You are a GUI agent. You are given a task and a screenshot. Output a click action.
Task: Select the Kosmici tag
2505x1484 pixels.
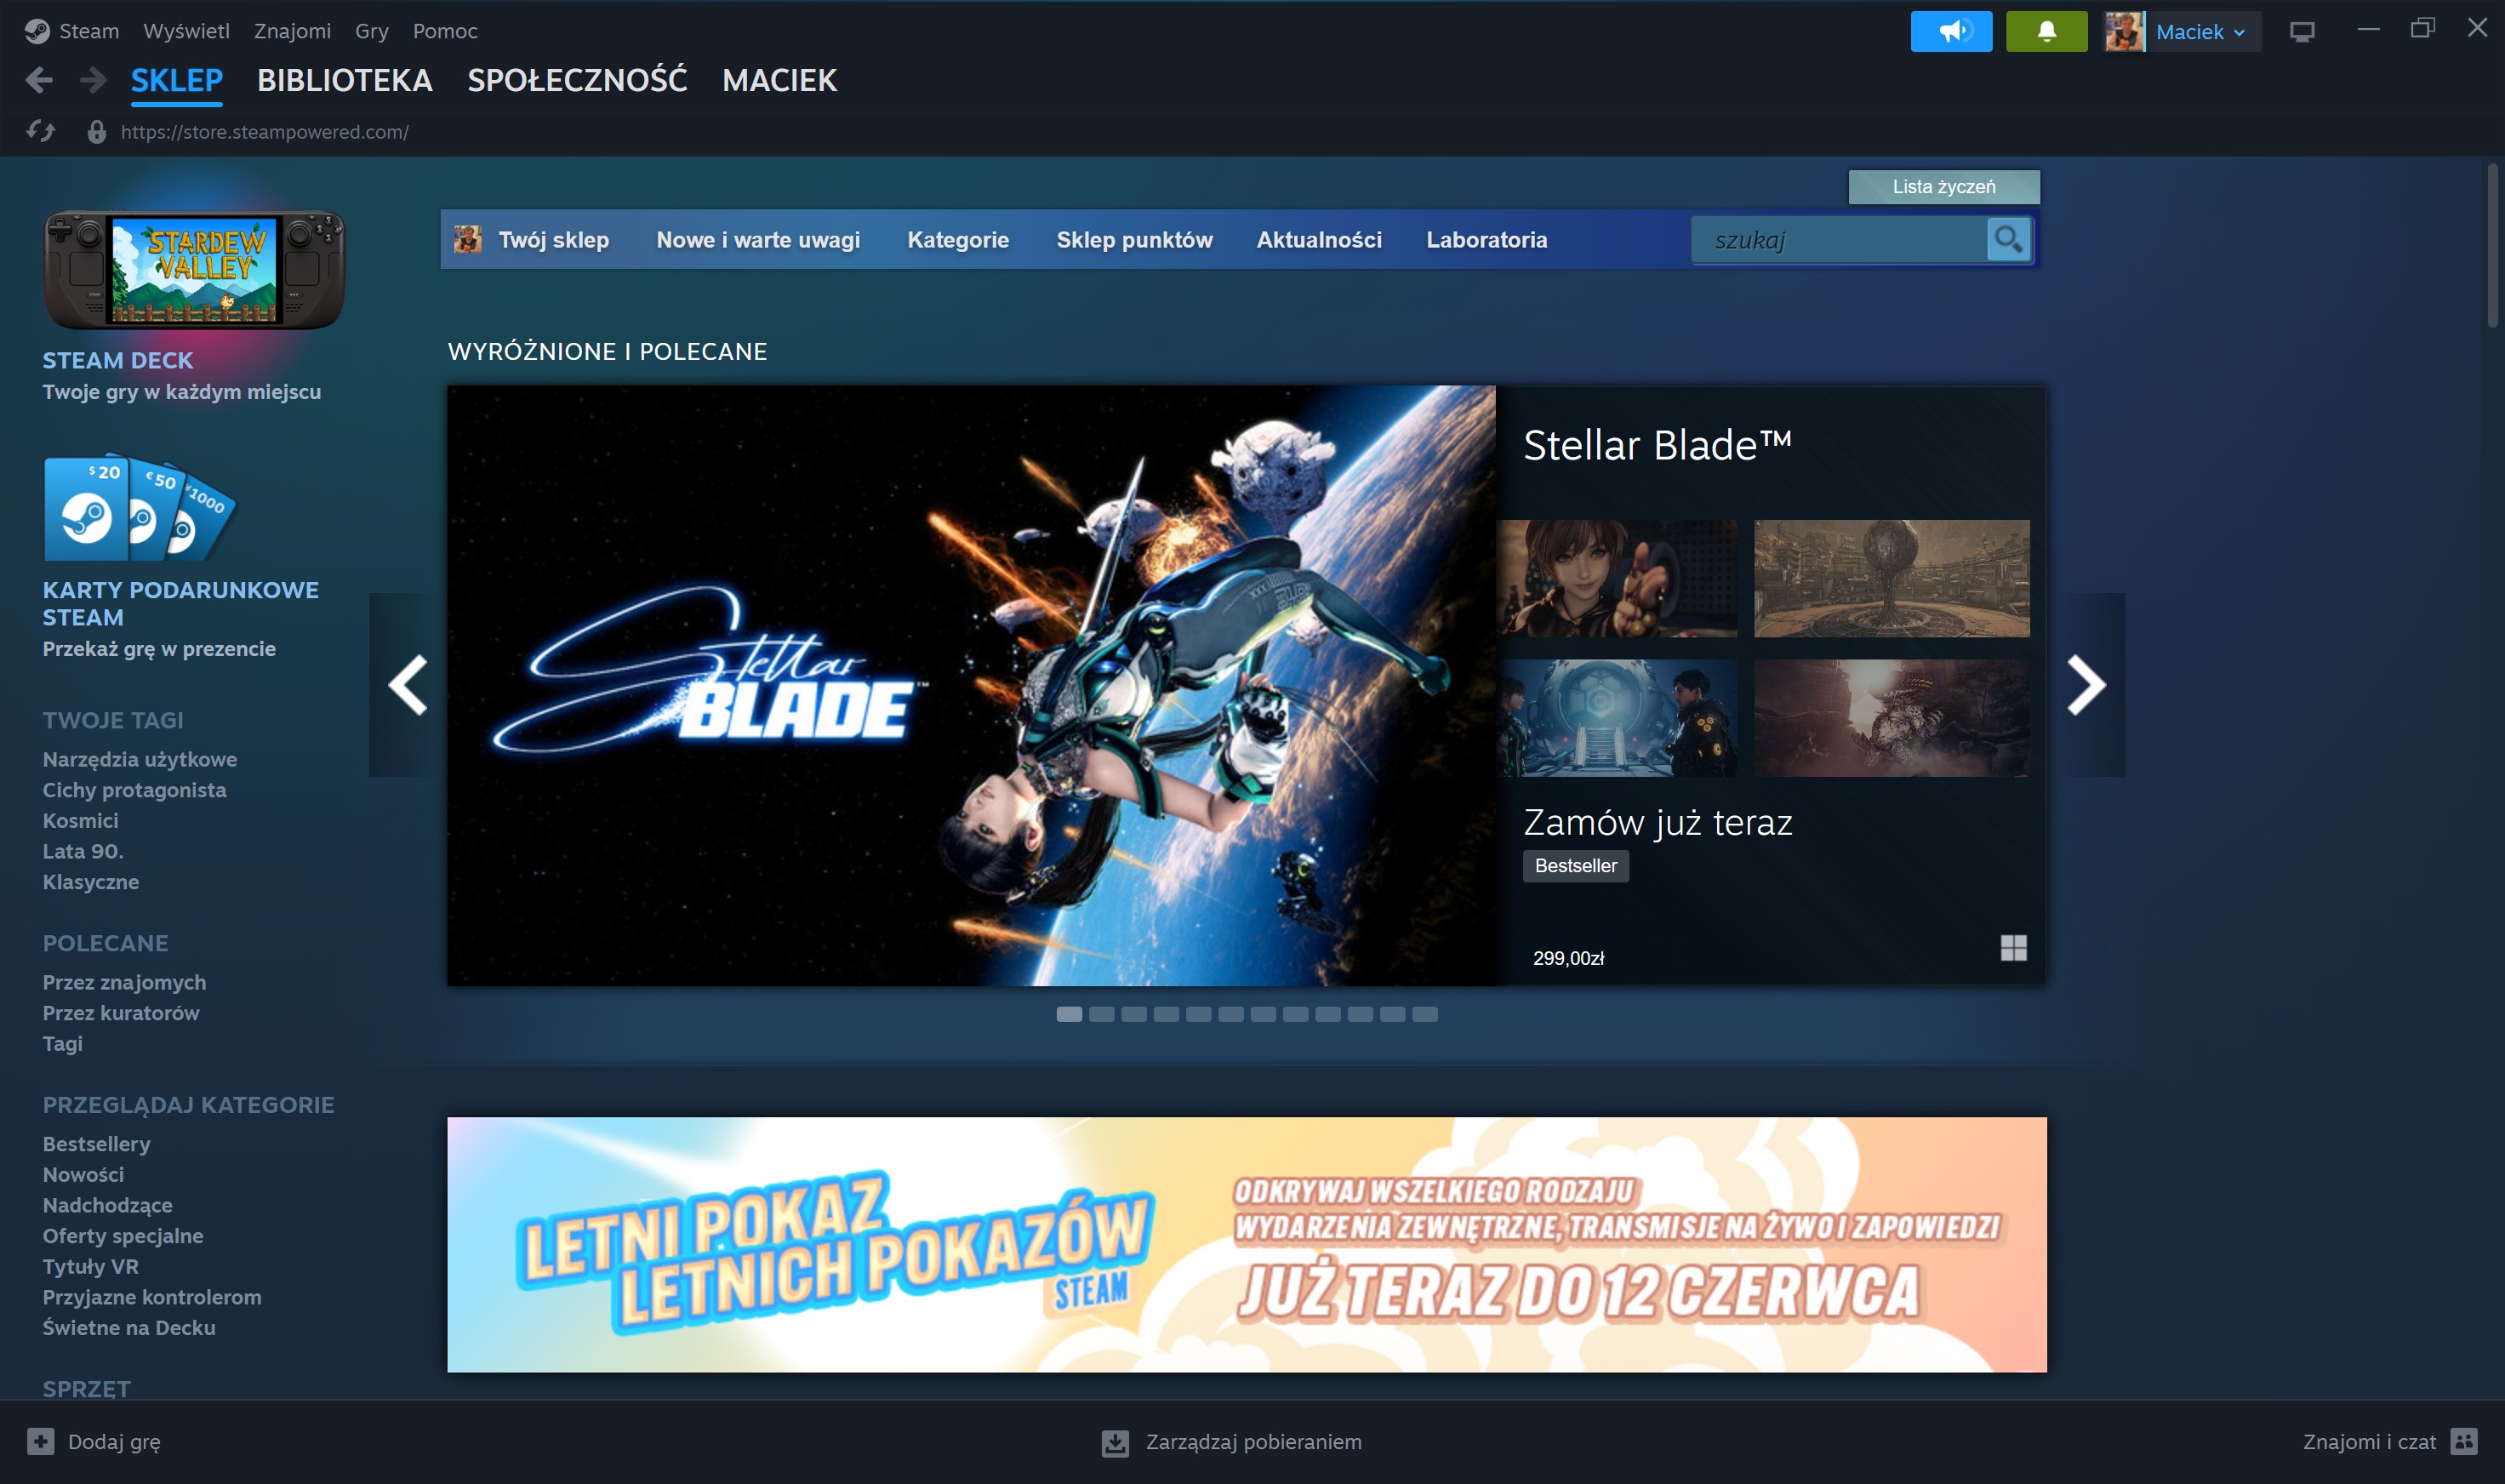(x=80, y=820)
